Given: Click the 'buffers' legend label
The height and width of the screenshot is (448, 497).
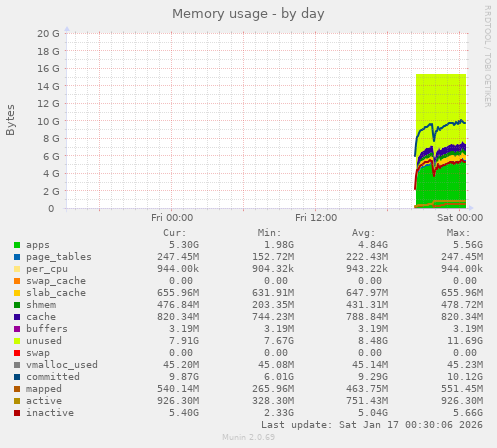Looking at the screenshot, I should (47, 329).
